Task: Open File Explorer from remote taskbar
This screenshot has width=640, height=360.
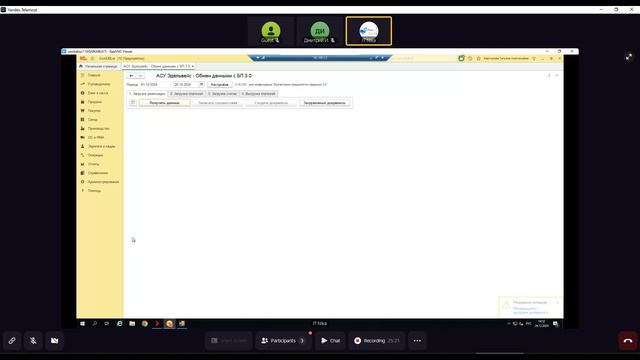Action: coord(132,323)
